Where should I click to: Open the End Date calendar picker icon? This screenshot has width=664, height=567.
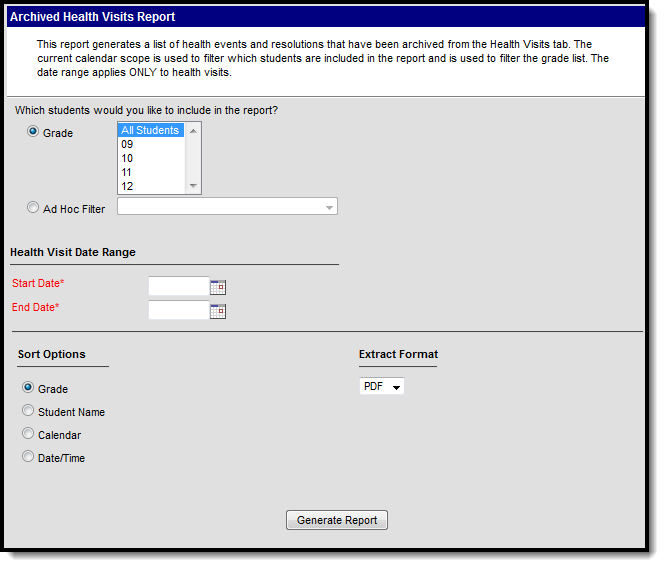[x=218, y=311]
